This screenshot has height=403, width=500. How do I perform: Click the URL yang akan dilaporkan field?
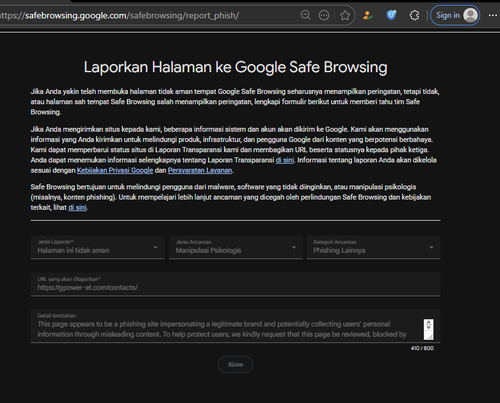pos(236,284)
